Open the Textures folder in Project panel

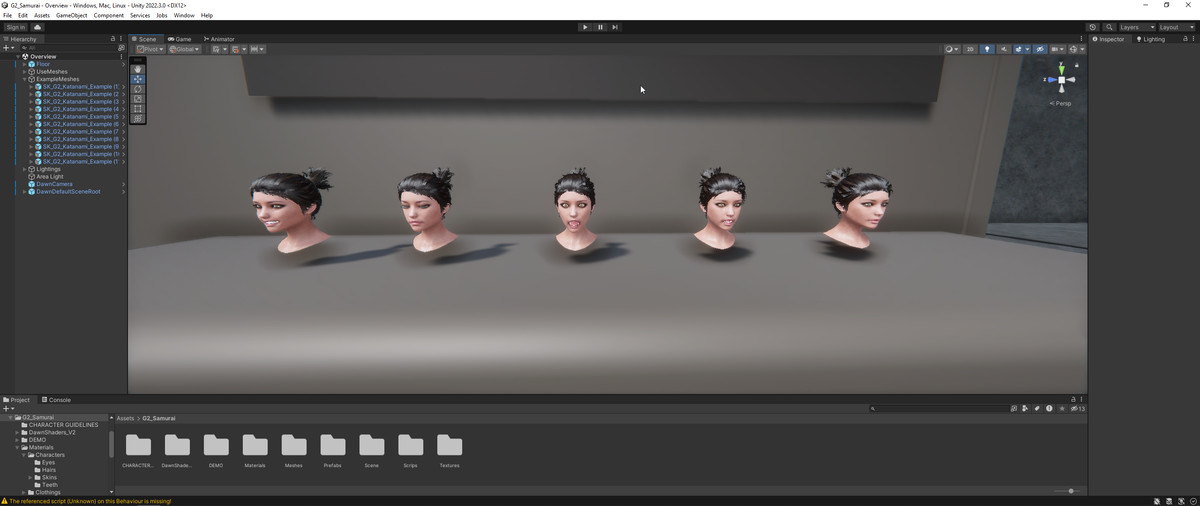coord(450,450)
